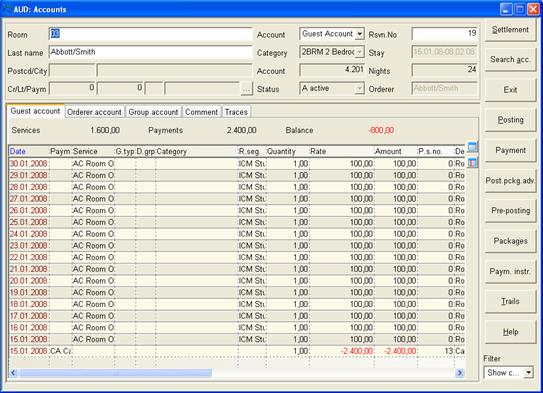Viewport: 543px width, 393px height.
Task: Open the Posting dialog button
Action: pyautogui.click(x=510, y=120)
